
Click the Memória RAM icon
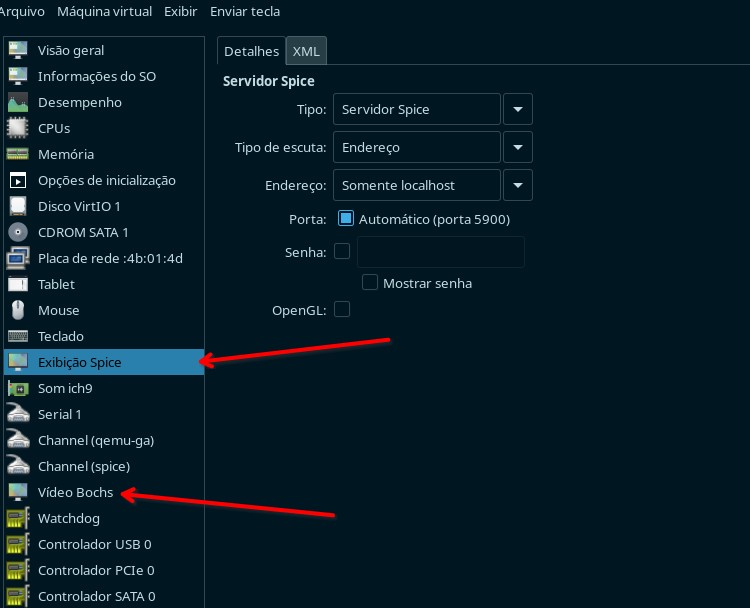click(x=18, y=154)
